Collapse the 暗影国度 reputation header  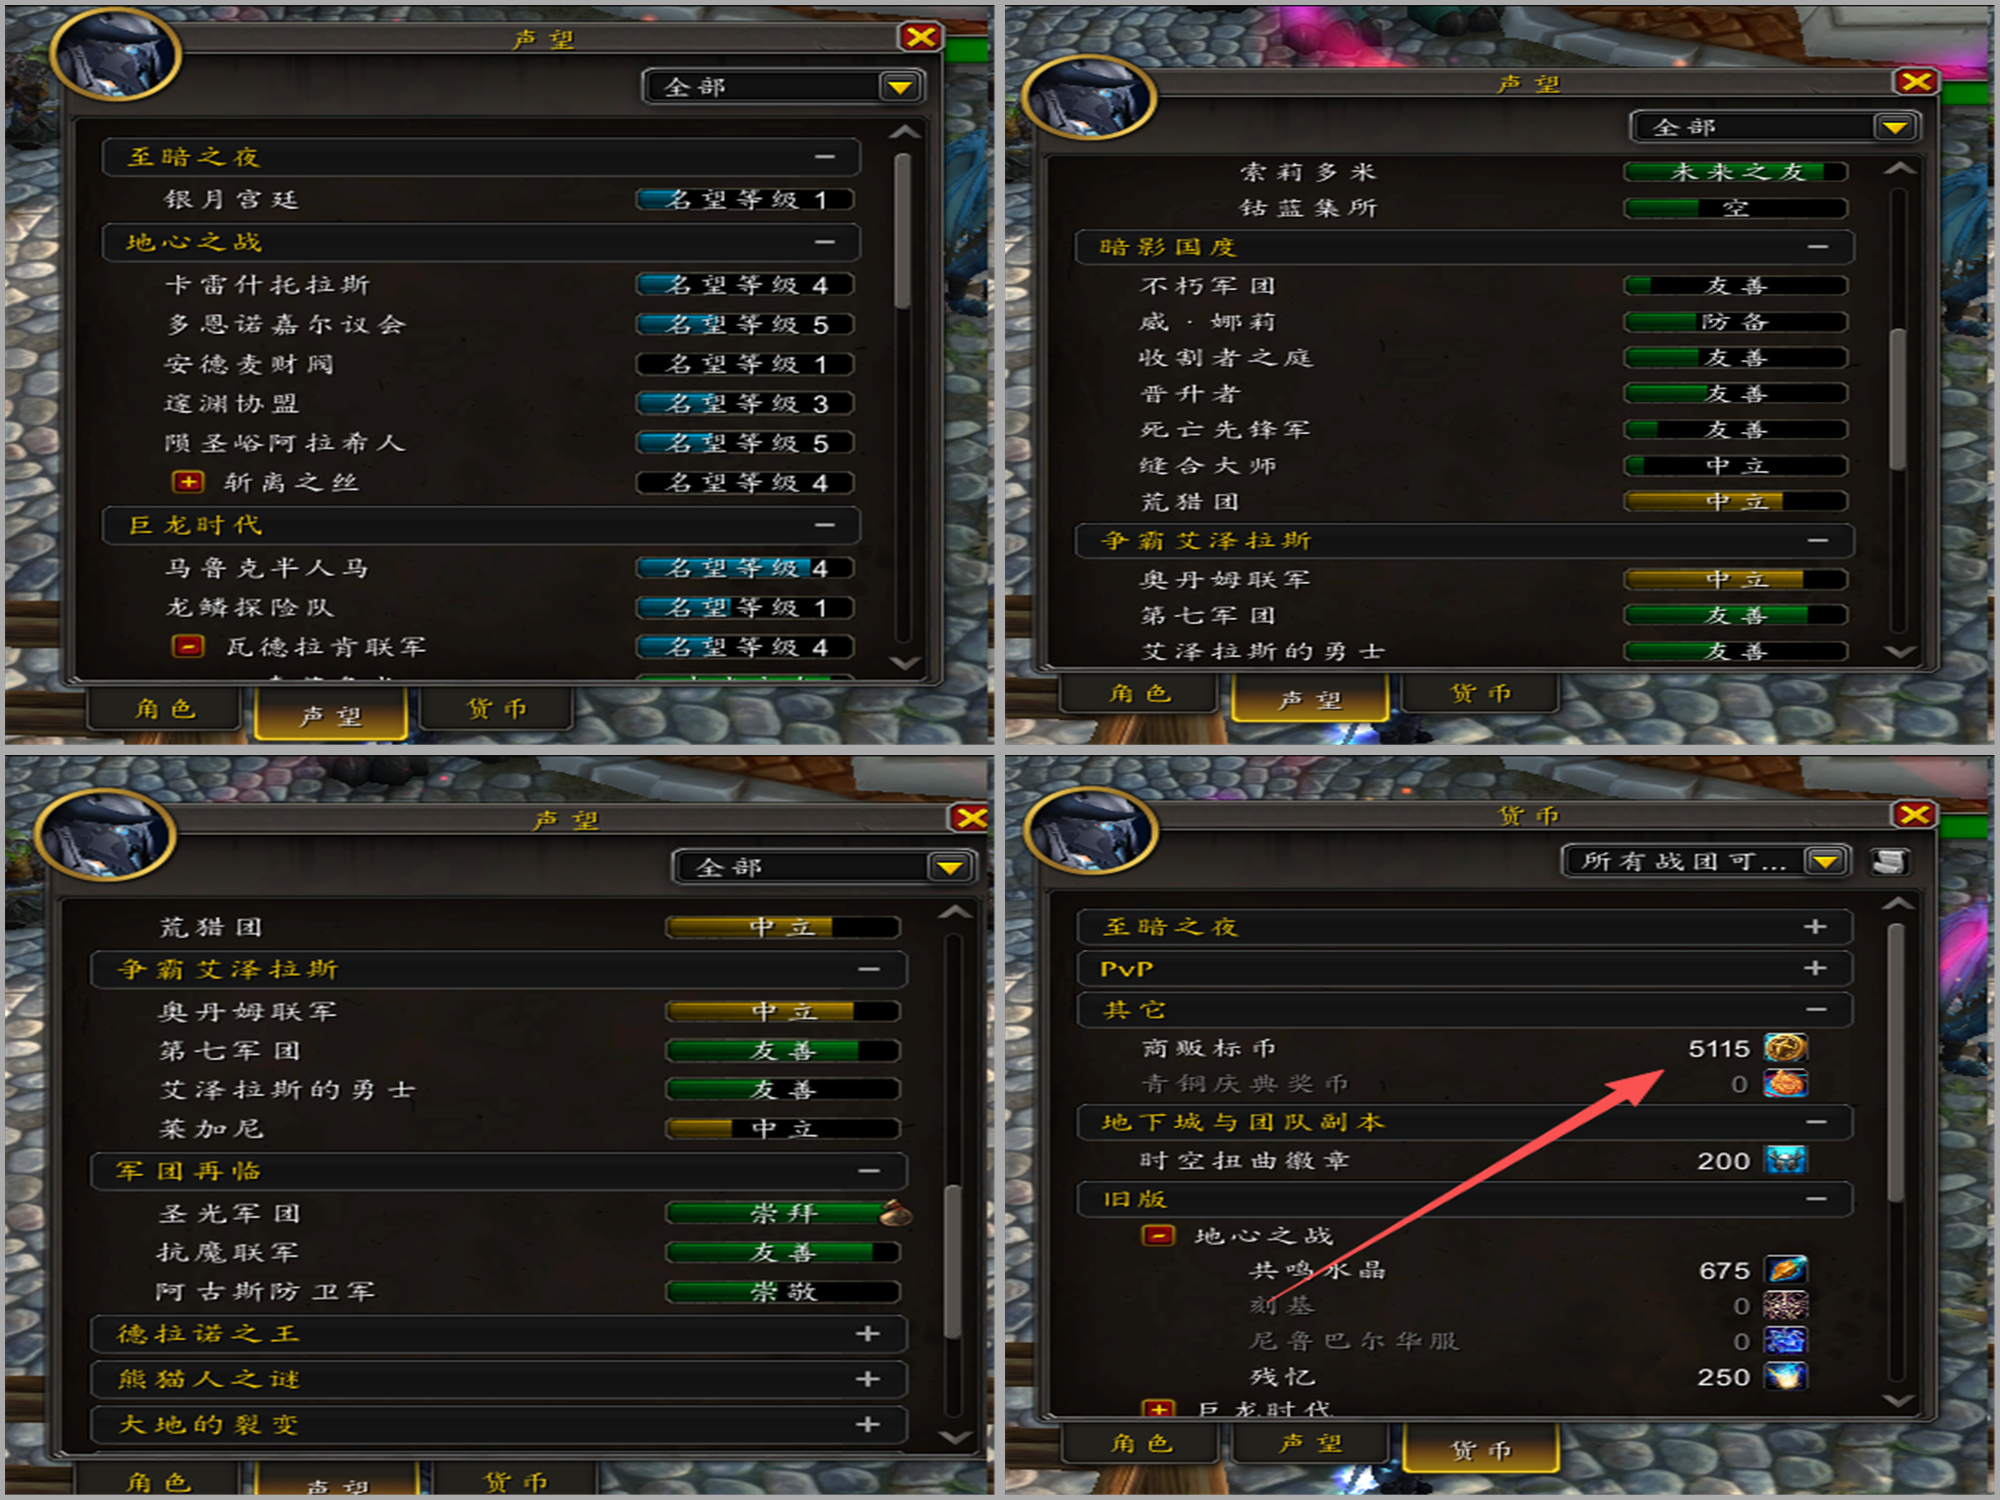(x=1465, y=247)
